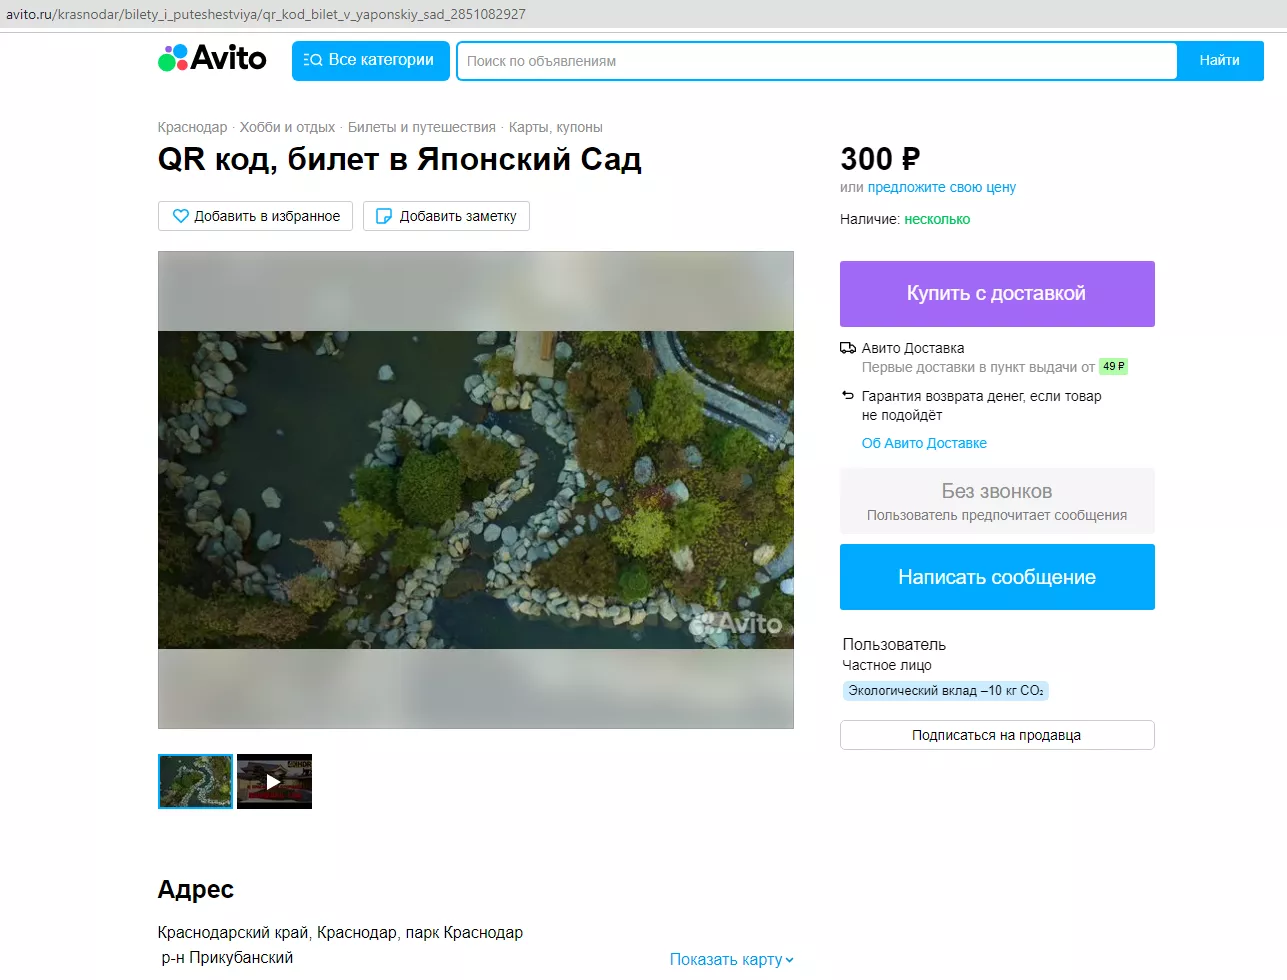Open the Все категории menu

click(370, 60)
